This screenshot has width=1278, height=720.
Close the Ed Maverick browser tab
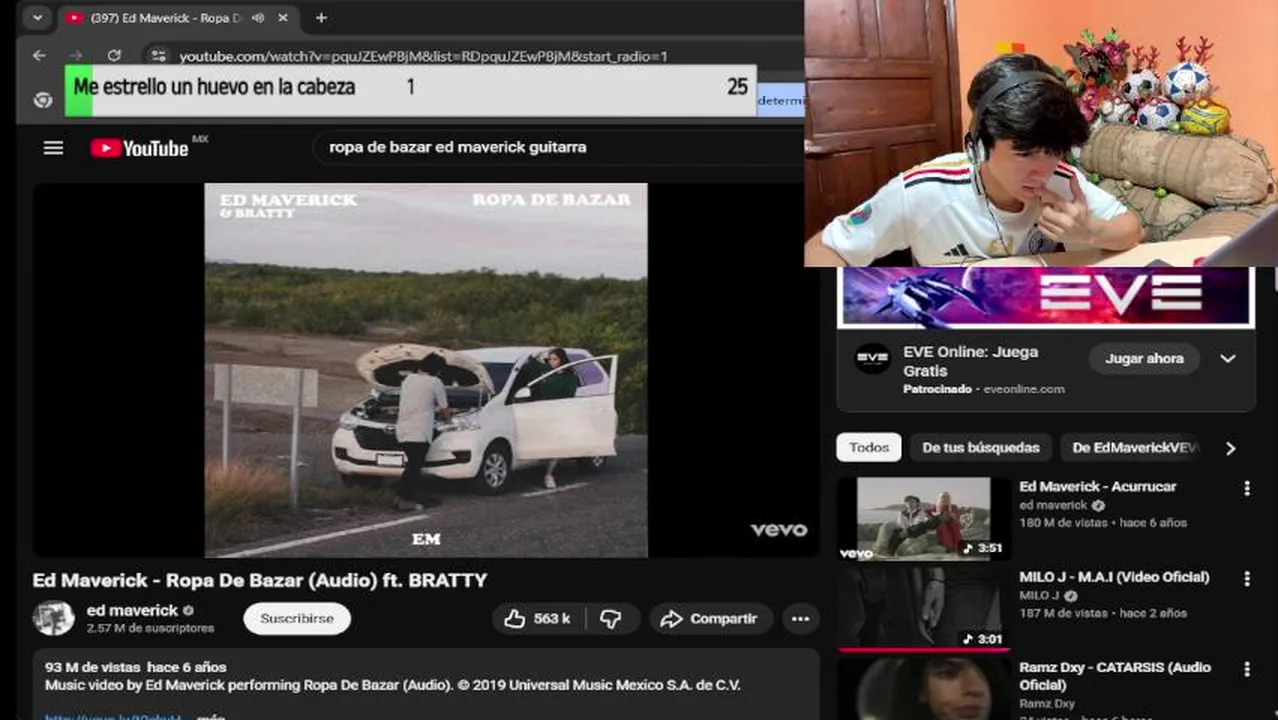283,18
